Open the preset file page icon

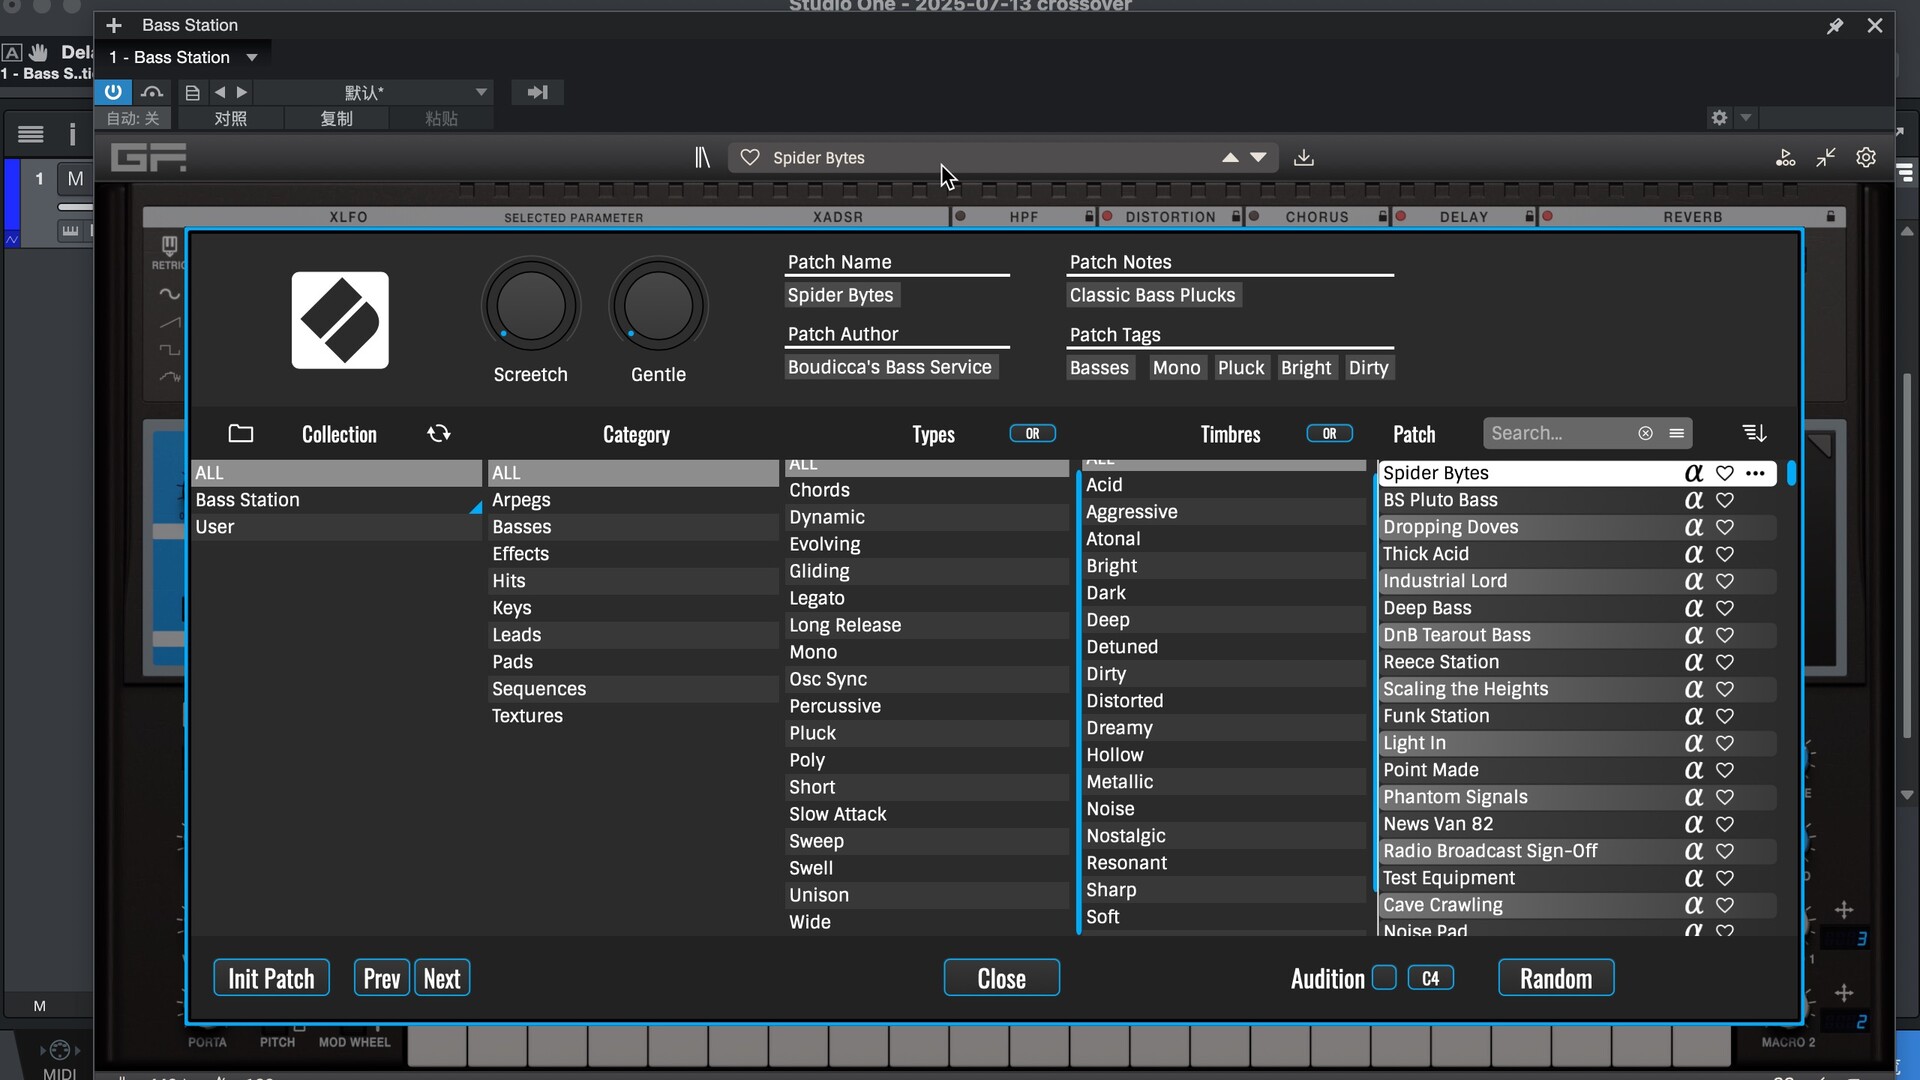click(193, 92)
